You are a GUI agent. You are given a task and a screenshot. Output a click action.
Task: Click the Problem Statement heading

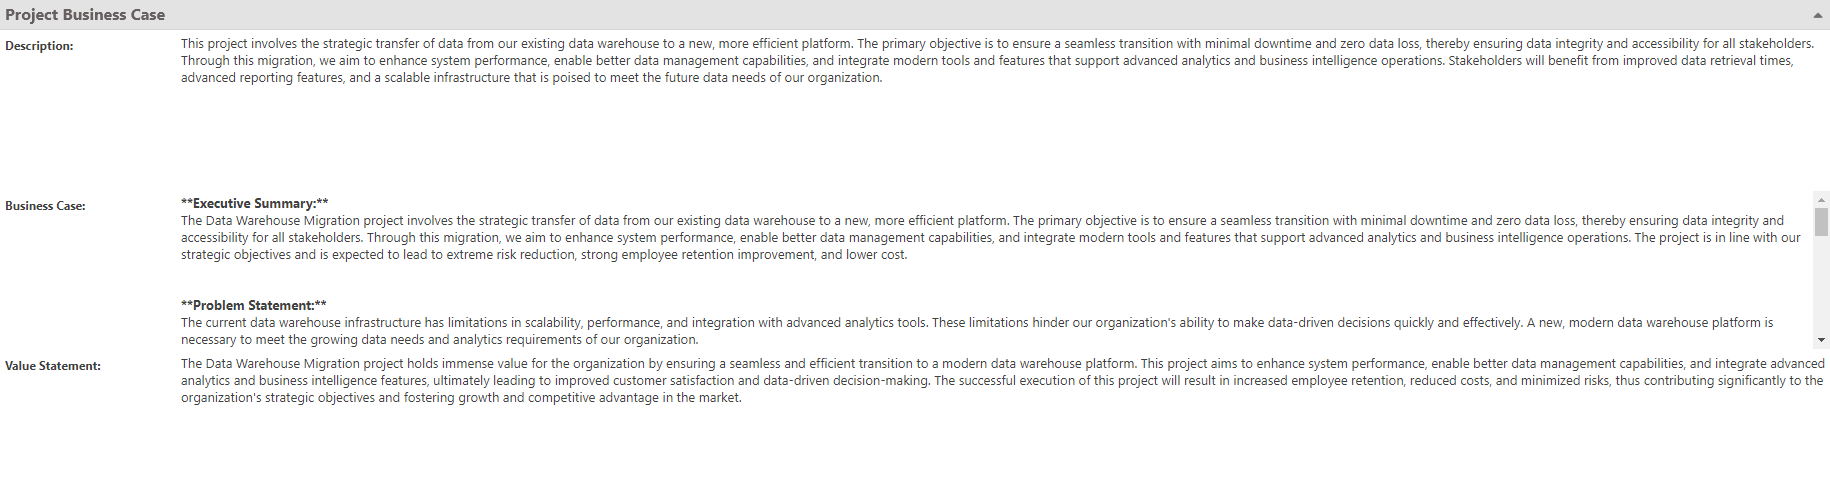pos(254,305)
